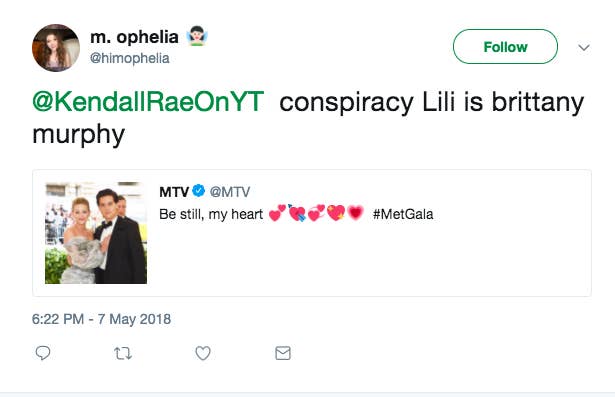615x397 pixels.
Task: Send tweet via direct message envelope icon
Action: pyautogui.click(x=283, y=353)
